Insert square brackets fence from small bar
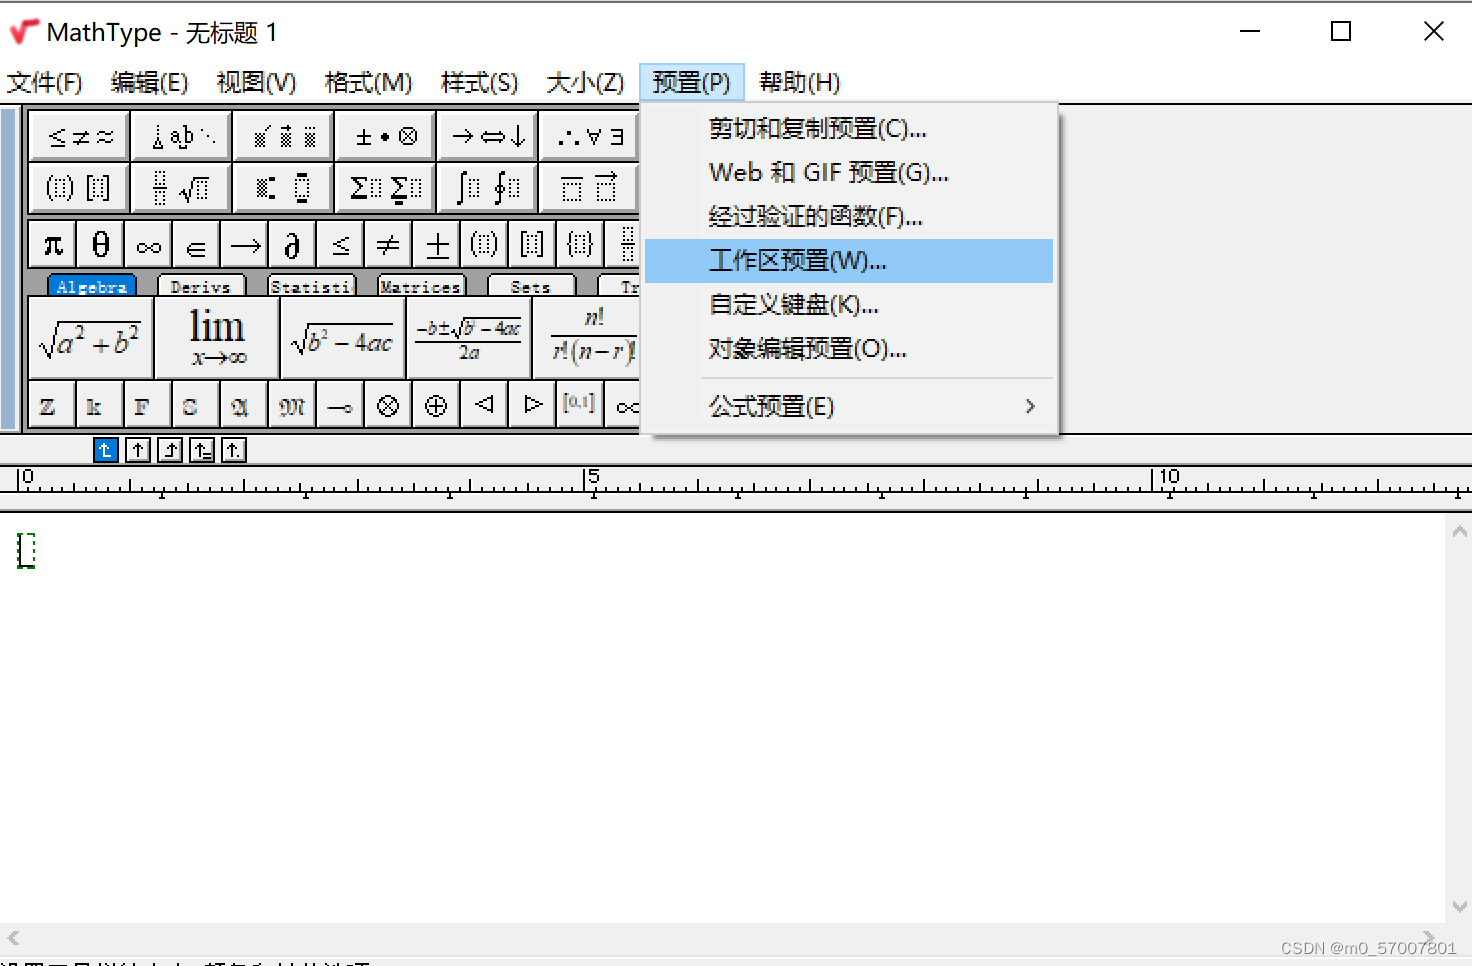The height and width of the screenshot is (966, 1472). (x=533, y=245)
